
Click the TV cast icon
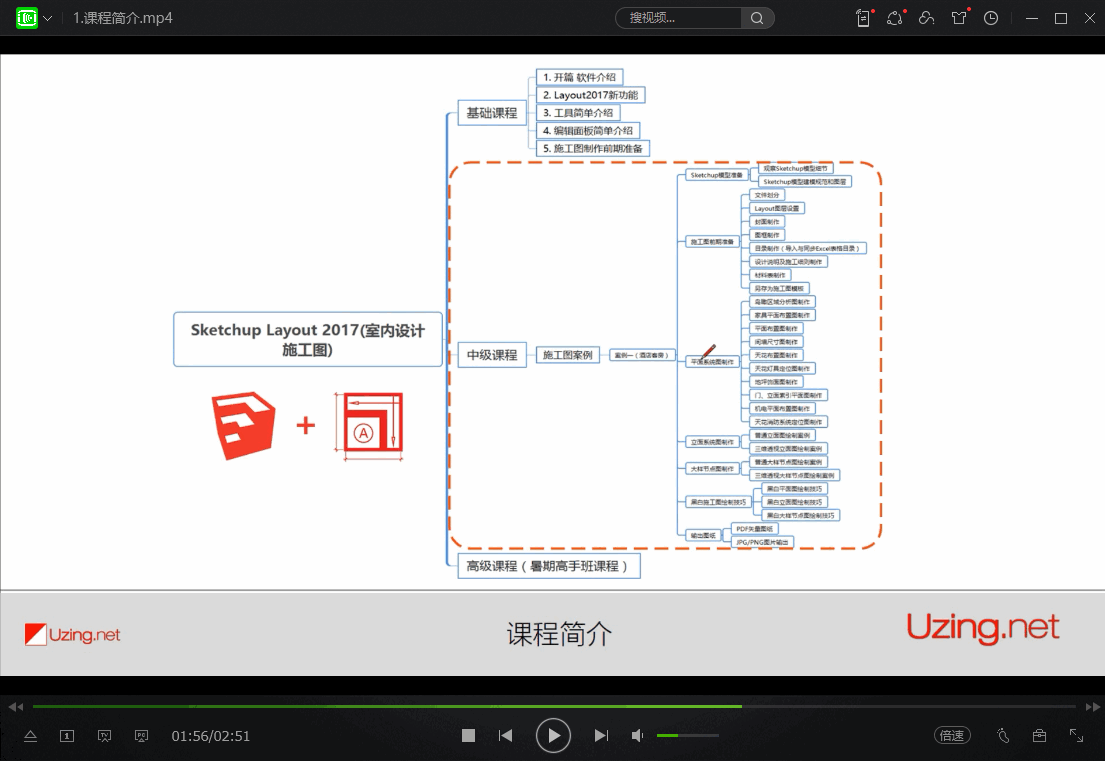tap(104, 736)
